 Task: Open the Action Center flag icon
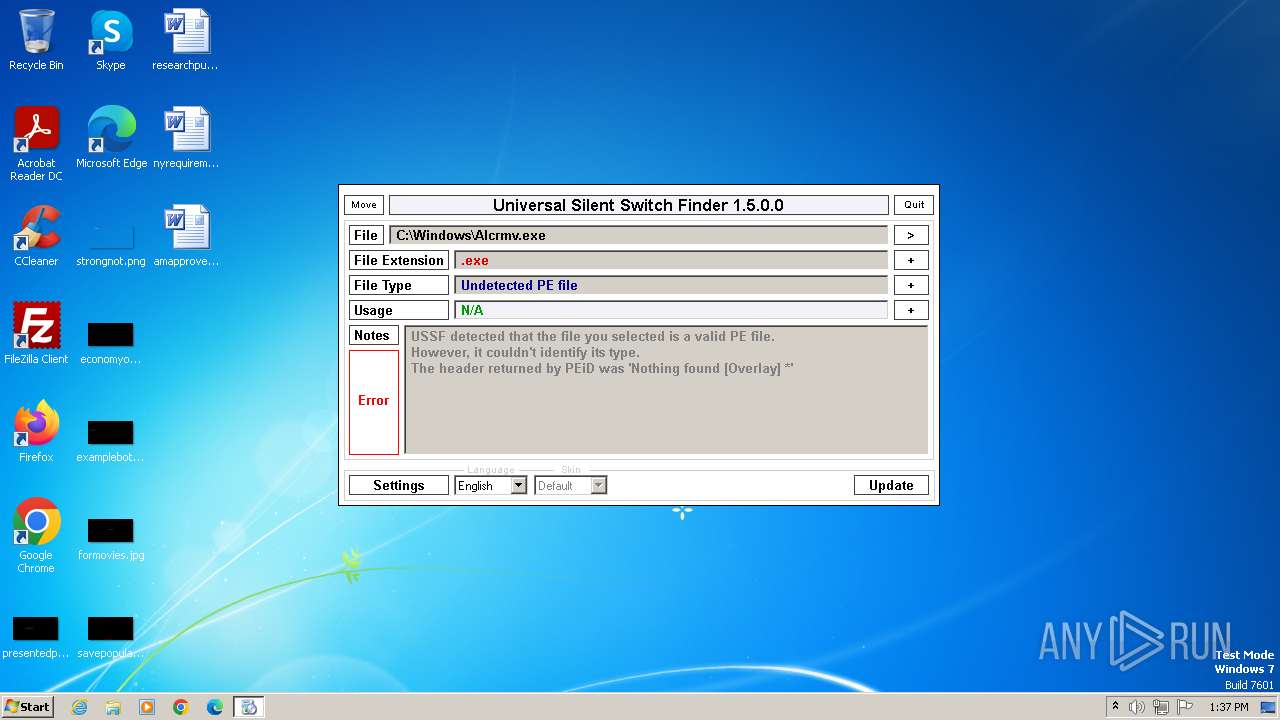click(x=1185, y=707)
